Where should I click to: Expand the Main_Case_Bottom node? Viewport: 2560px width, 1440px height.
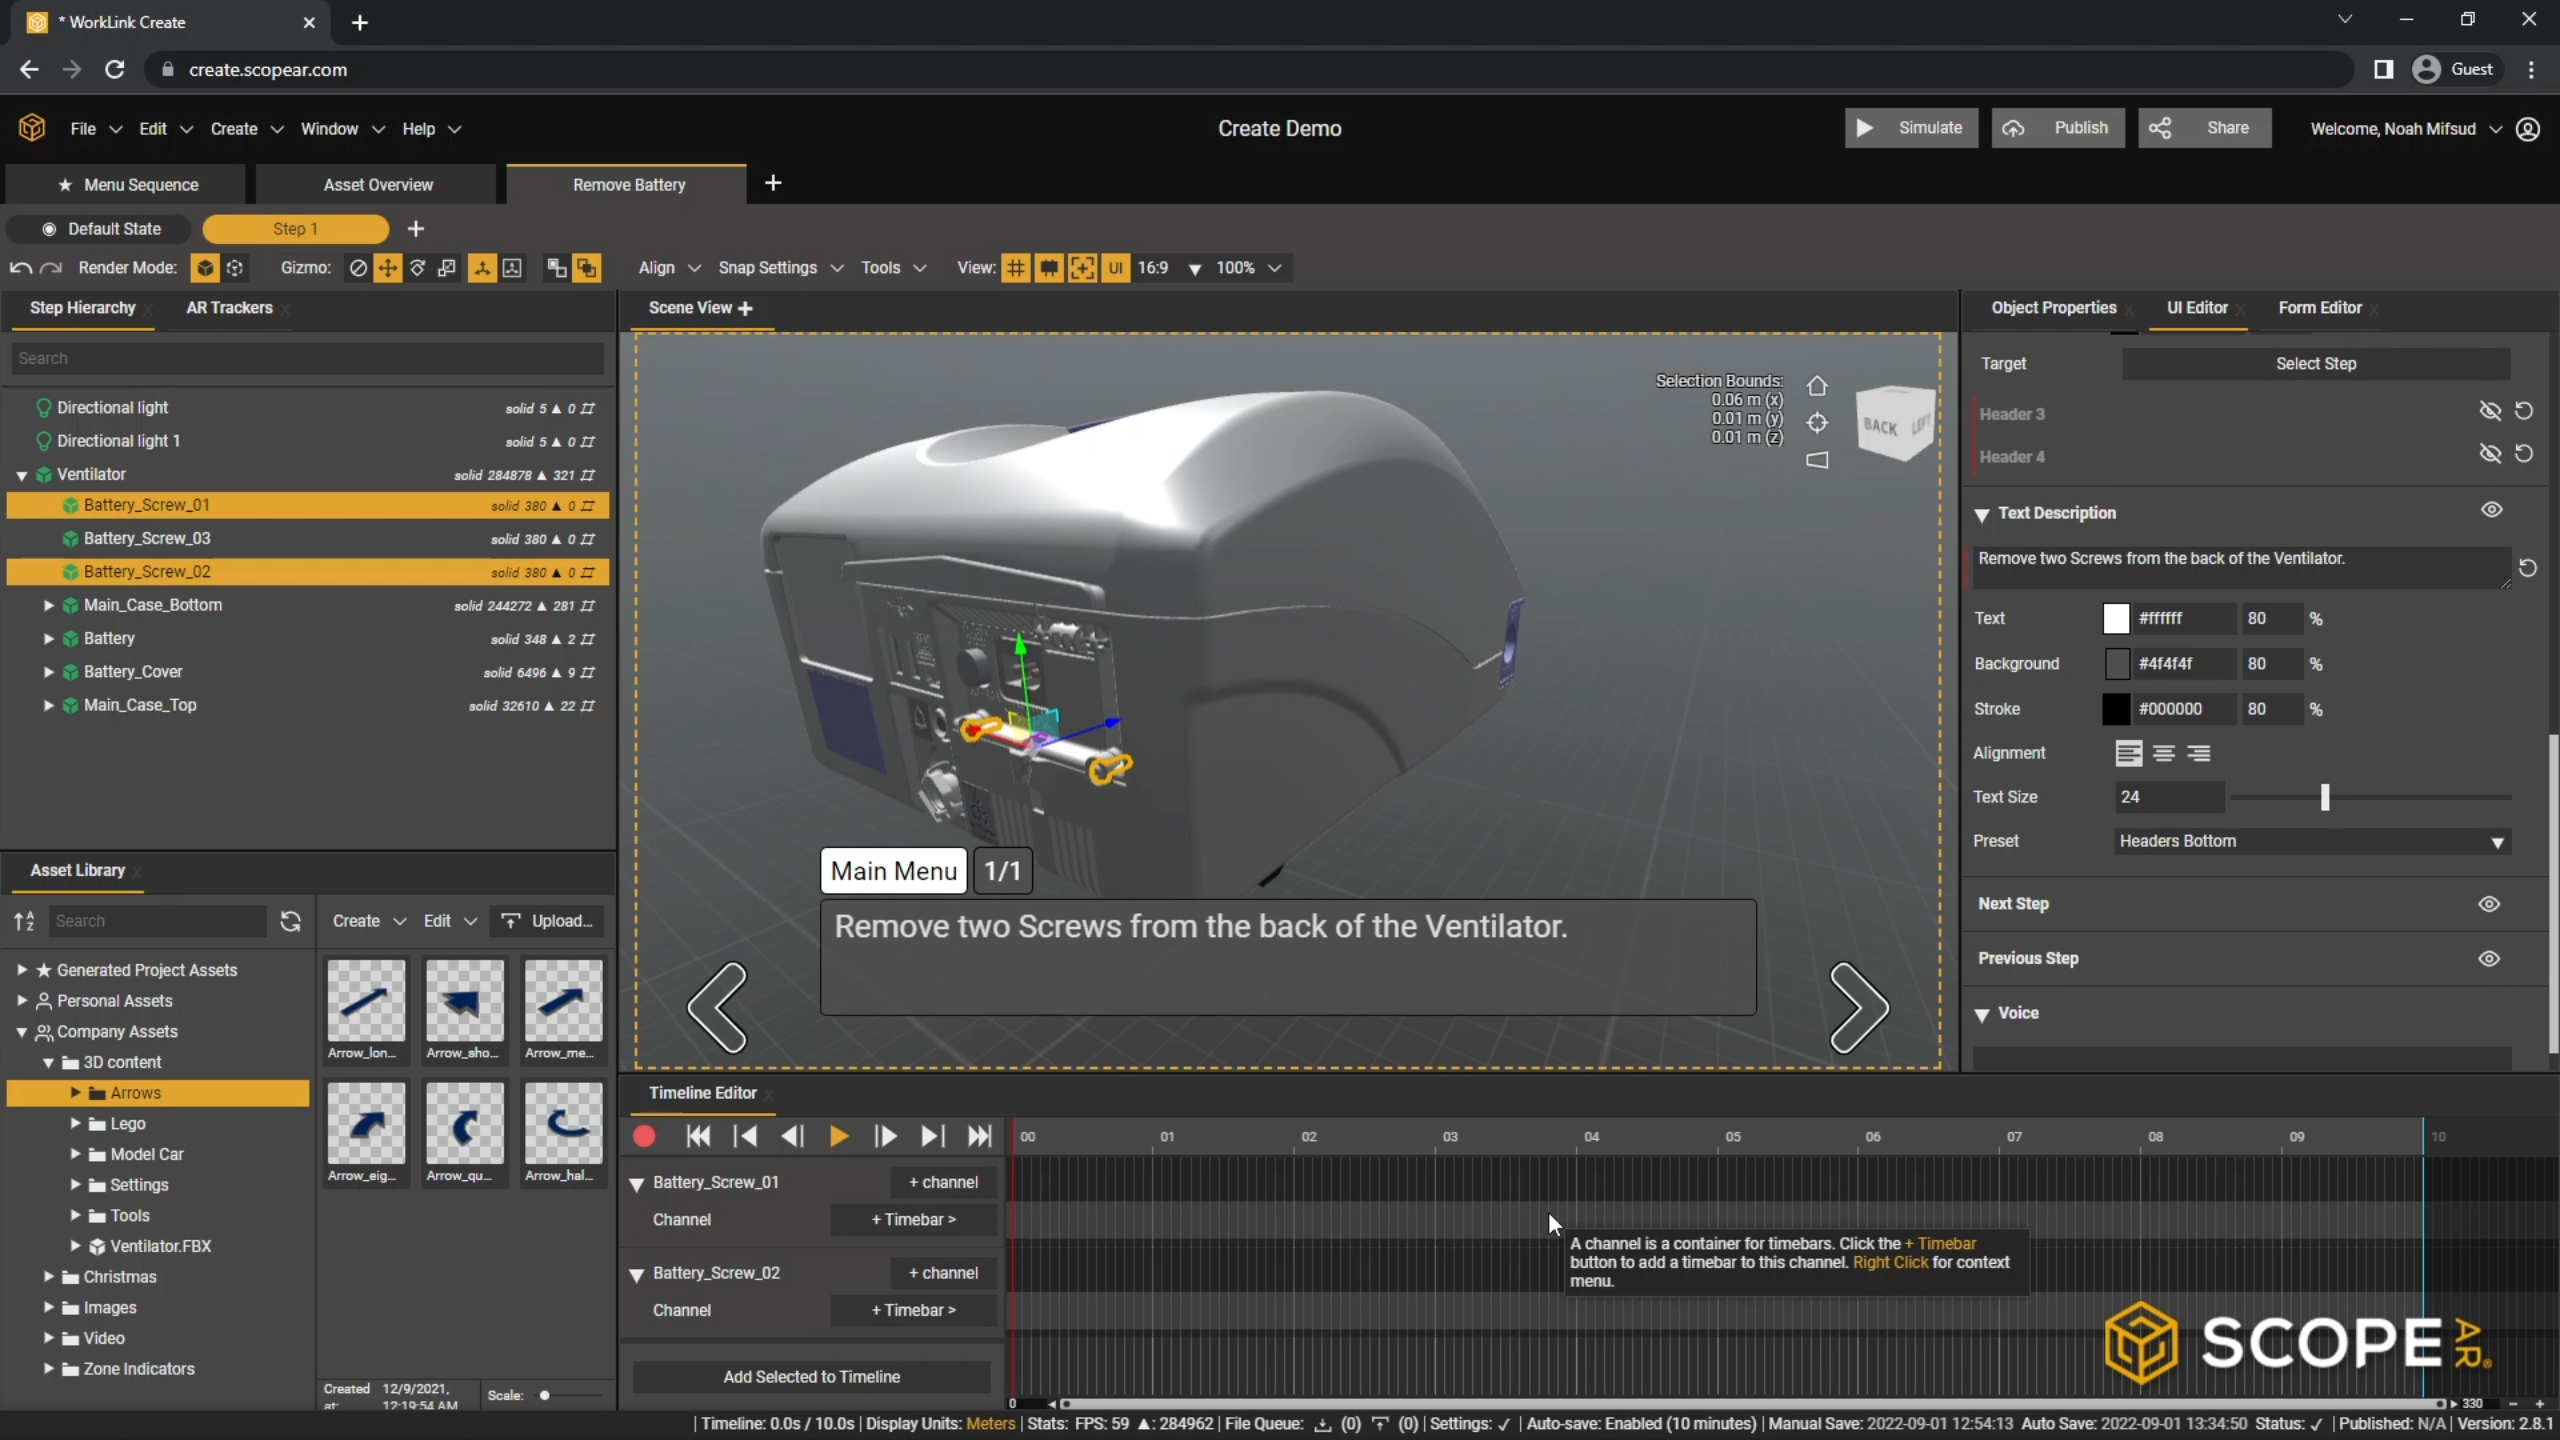pos(48,605)
